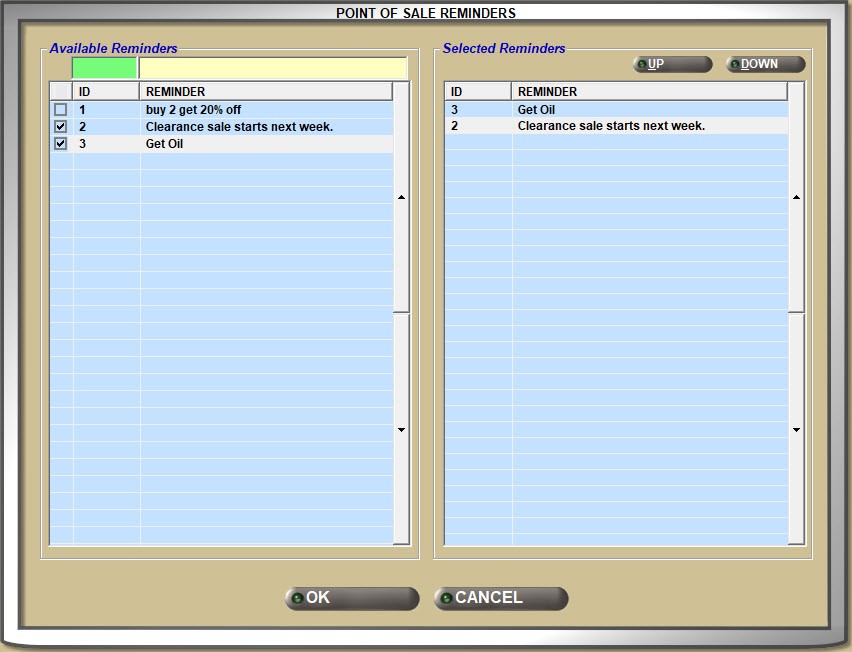The width and height of the screenshot is (852, 652).
Task: Click the OK button
Action: pos(351,598)
